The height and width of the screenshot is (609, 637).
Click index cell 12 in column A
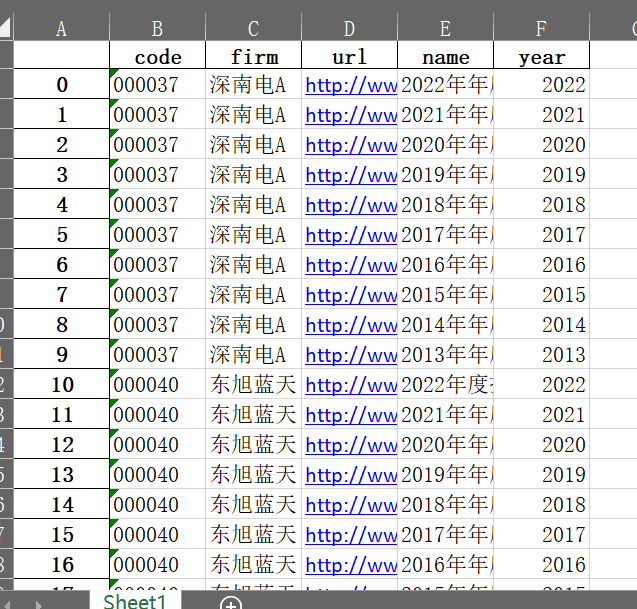click(x=62, y=444)
